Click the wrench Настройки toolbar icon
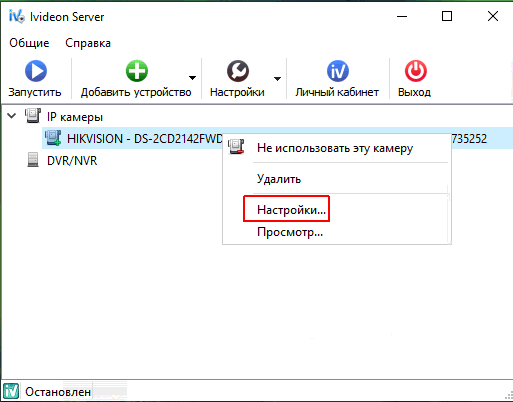The image size is (513, 402). click(238, 71)
